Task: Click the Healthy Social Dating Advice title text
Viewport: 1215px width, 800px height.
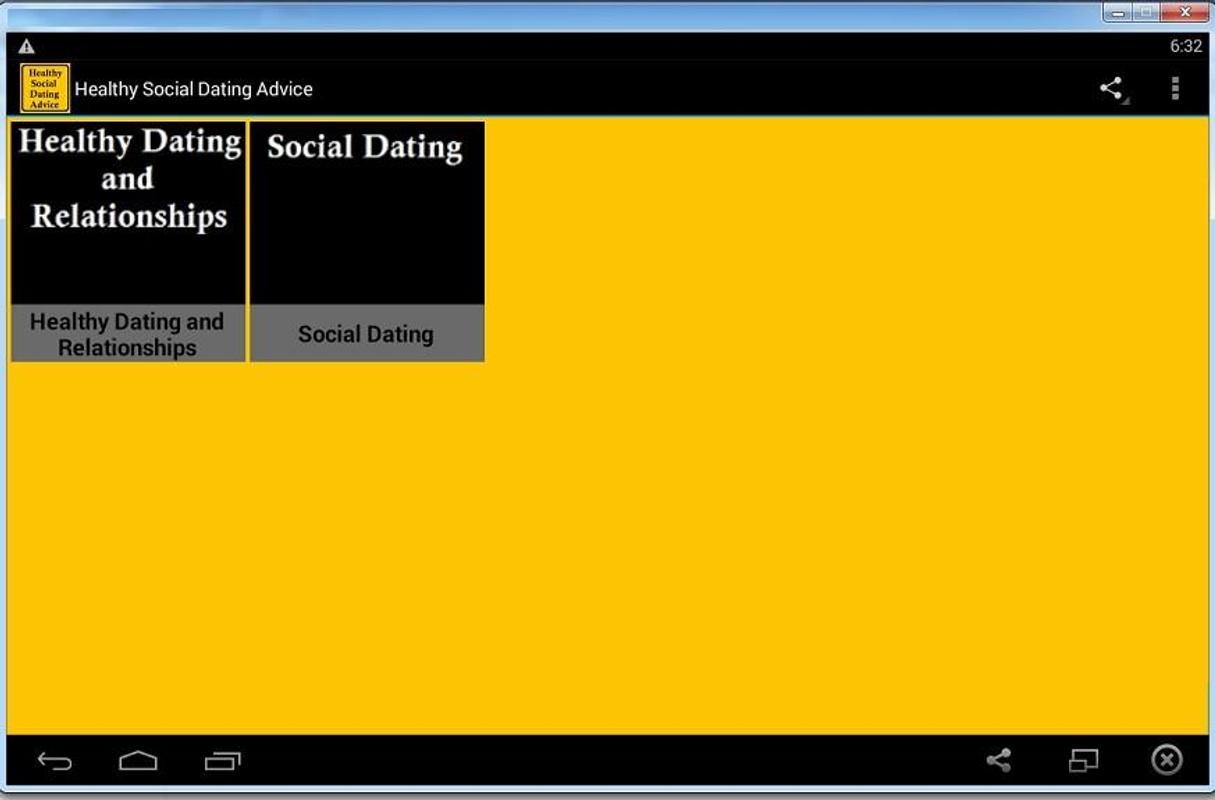Action: click(194, 89)
